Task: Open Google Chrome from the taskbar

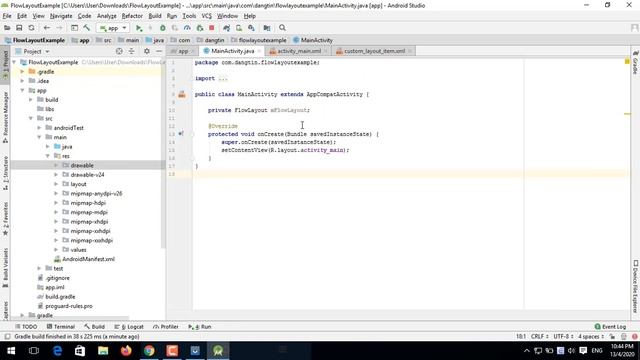Action: click(x=149, y=351)
